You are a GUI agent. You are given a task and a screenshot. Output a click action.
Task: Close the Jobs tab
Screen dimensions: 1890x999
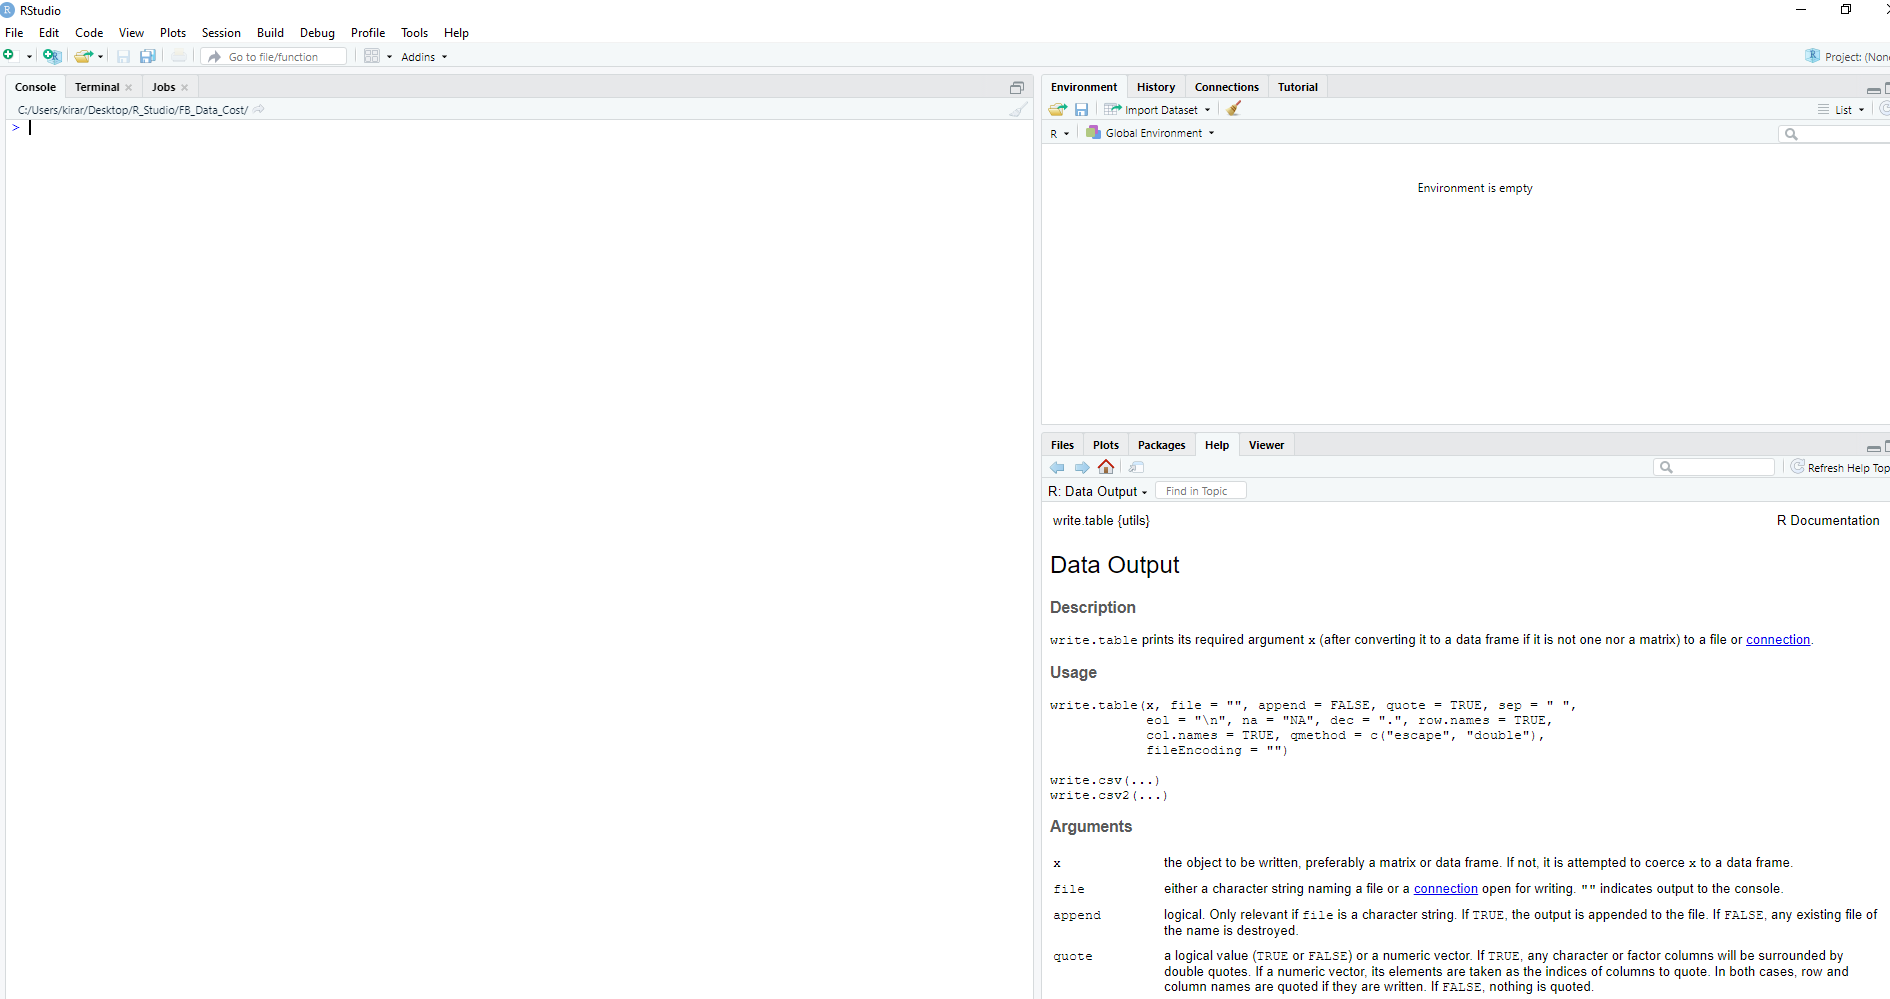185,88
